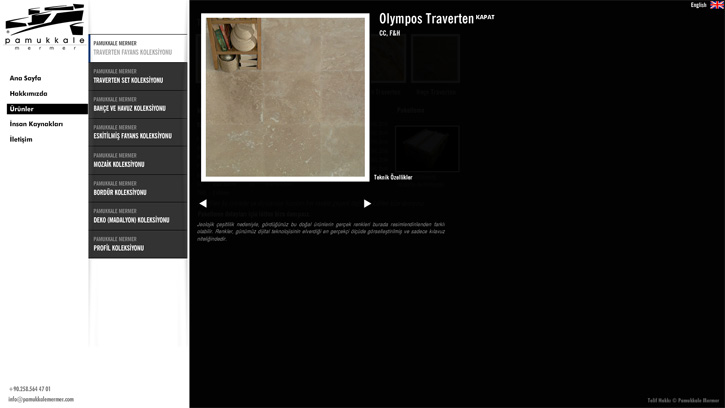Close the product popup with KAPAT

point(485,17)
